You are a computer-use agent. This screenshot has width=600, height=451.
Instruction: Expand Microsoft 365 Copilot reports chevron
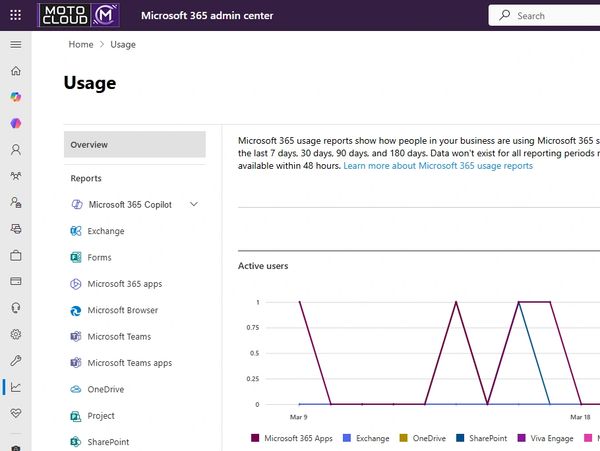[194, 205]
